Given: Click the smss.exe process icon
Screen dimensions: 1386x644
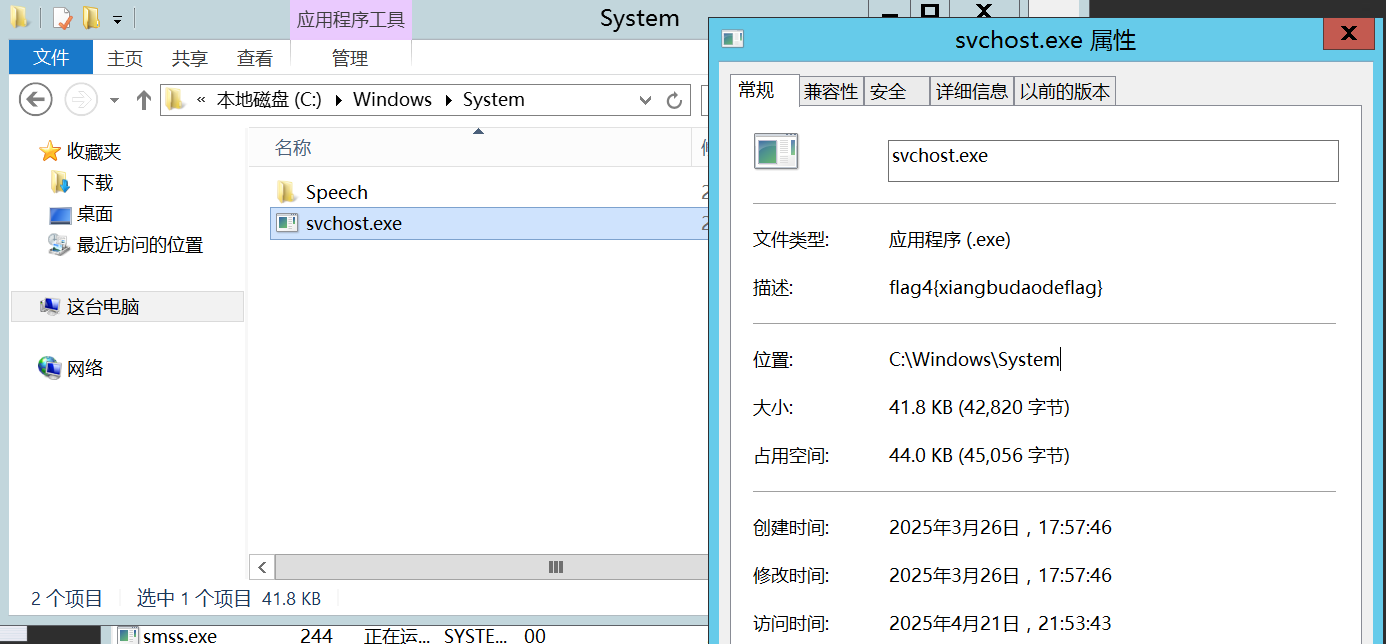Looking at the screenshot, I should [x=128, y=636].
